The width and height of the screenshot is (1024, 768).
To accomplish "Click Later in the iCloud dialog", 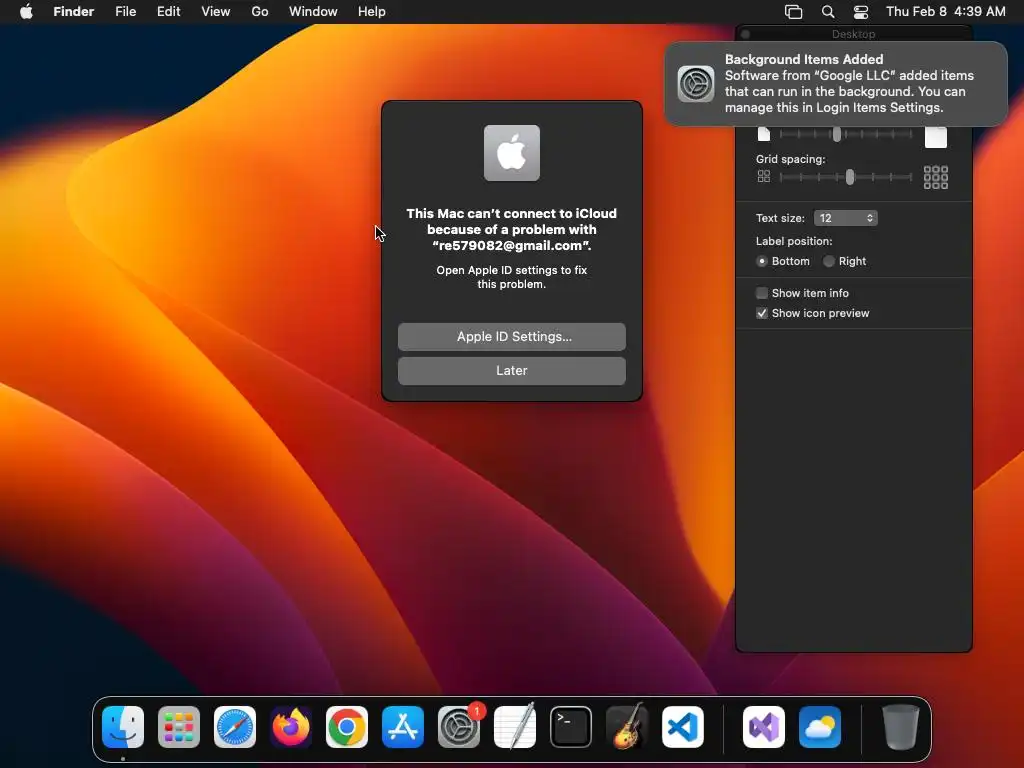I will (x=512, y=371).
